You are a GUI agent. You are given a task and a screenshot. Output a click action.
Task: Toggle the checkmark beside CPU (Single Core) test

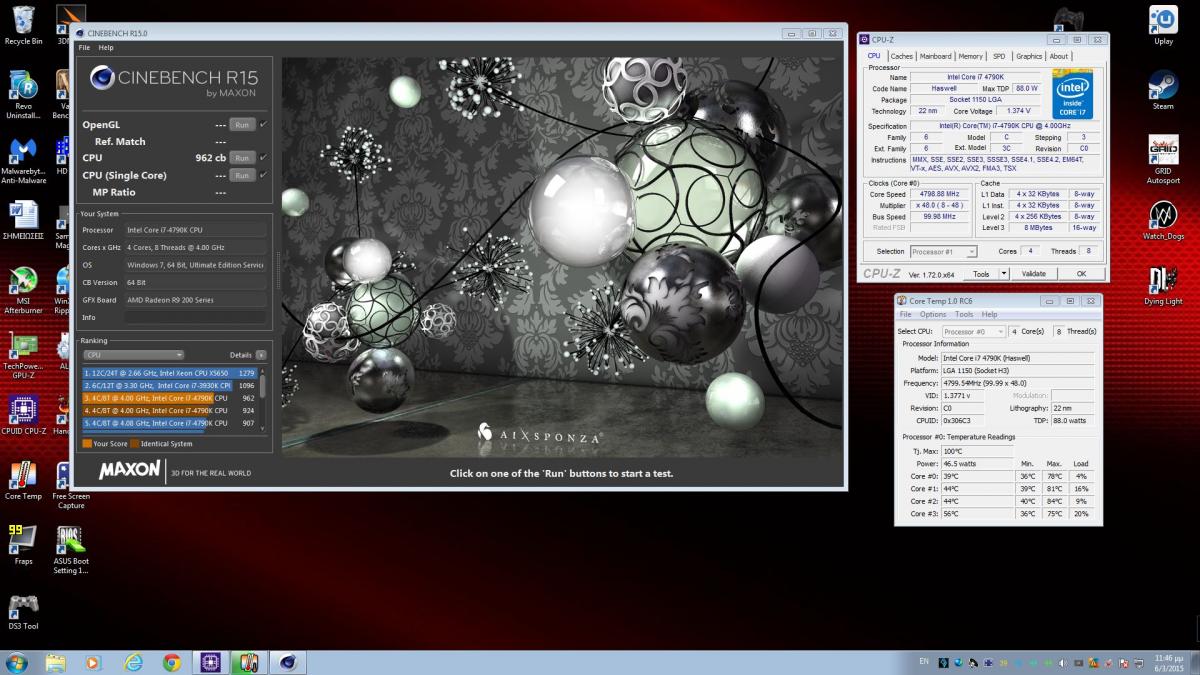tap(263, 175)
